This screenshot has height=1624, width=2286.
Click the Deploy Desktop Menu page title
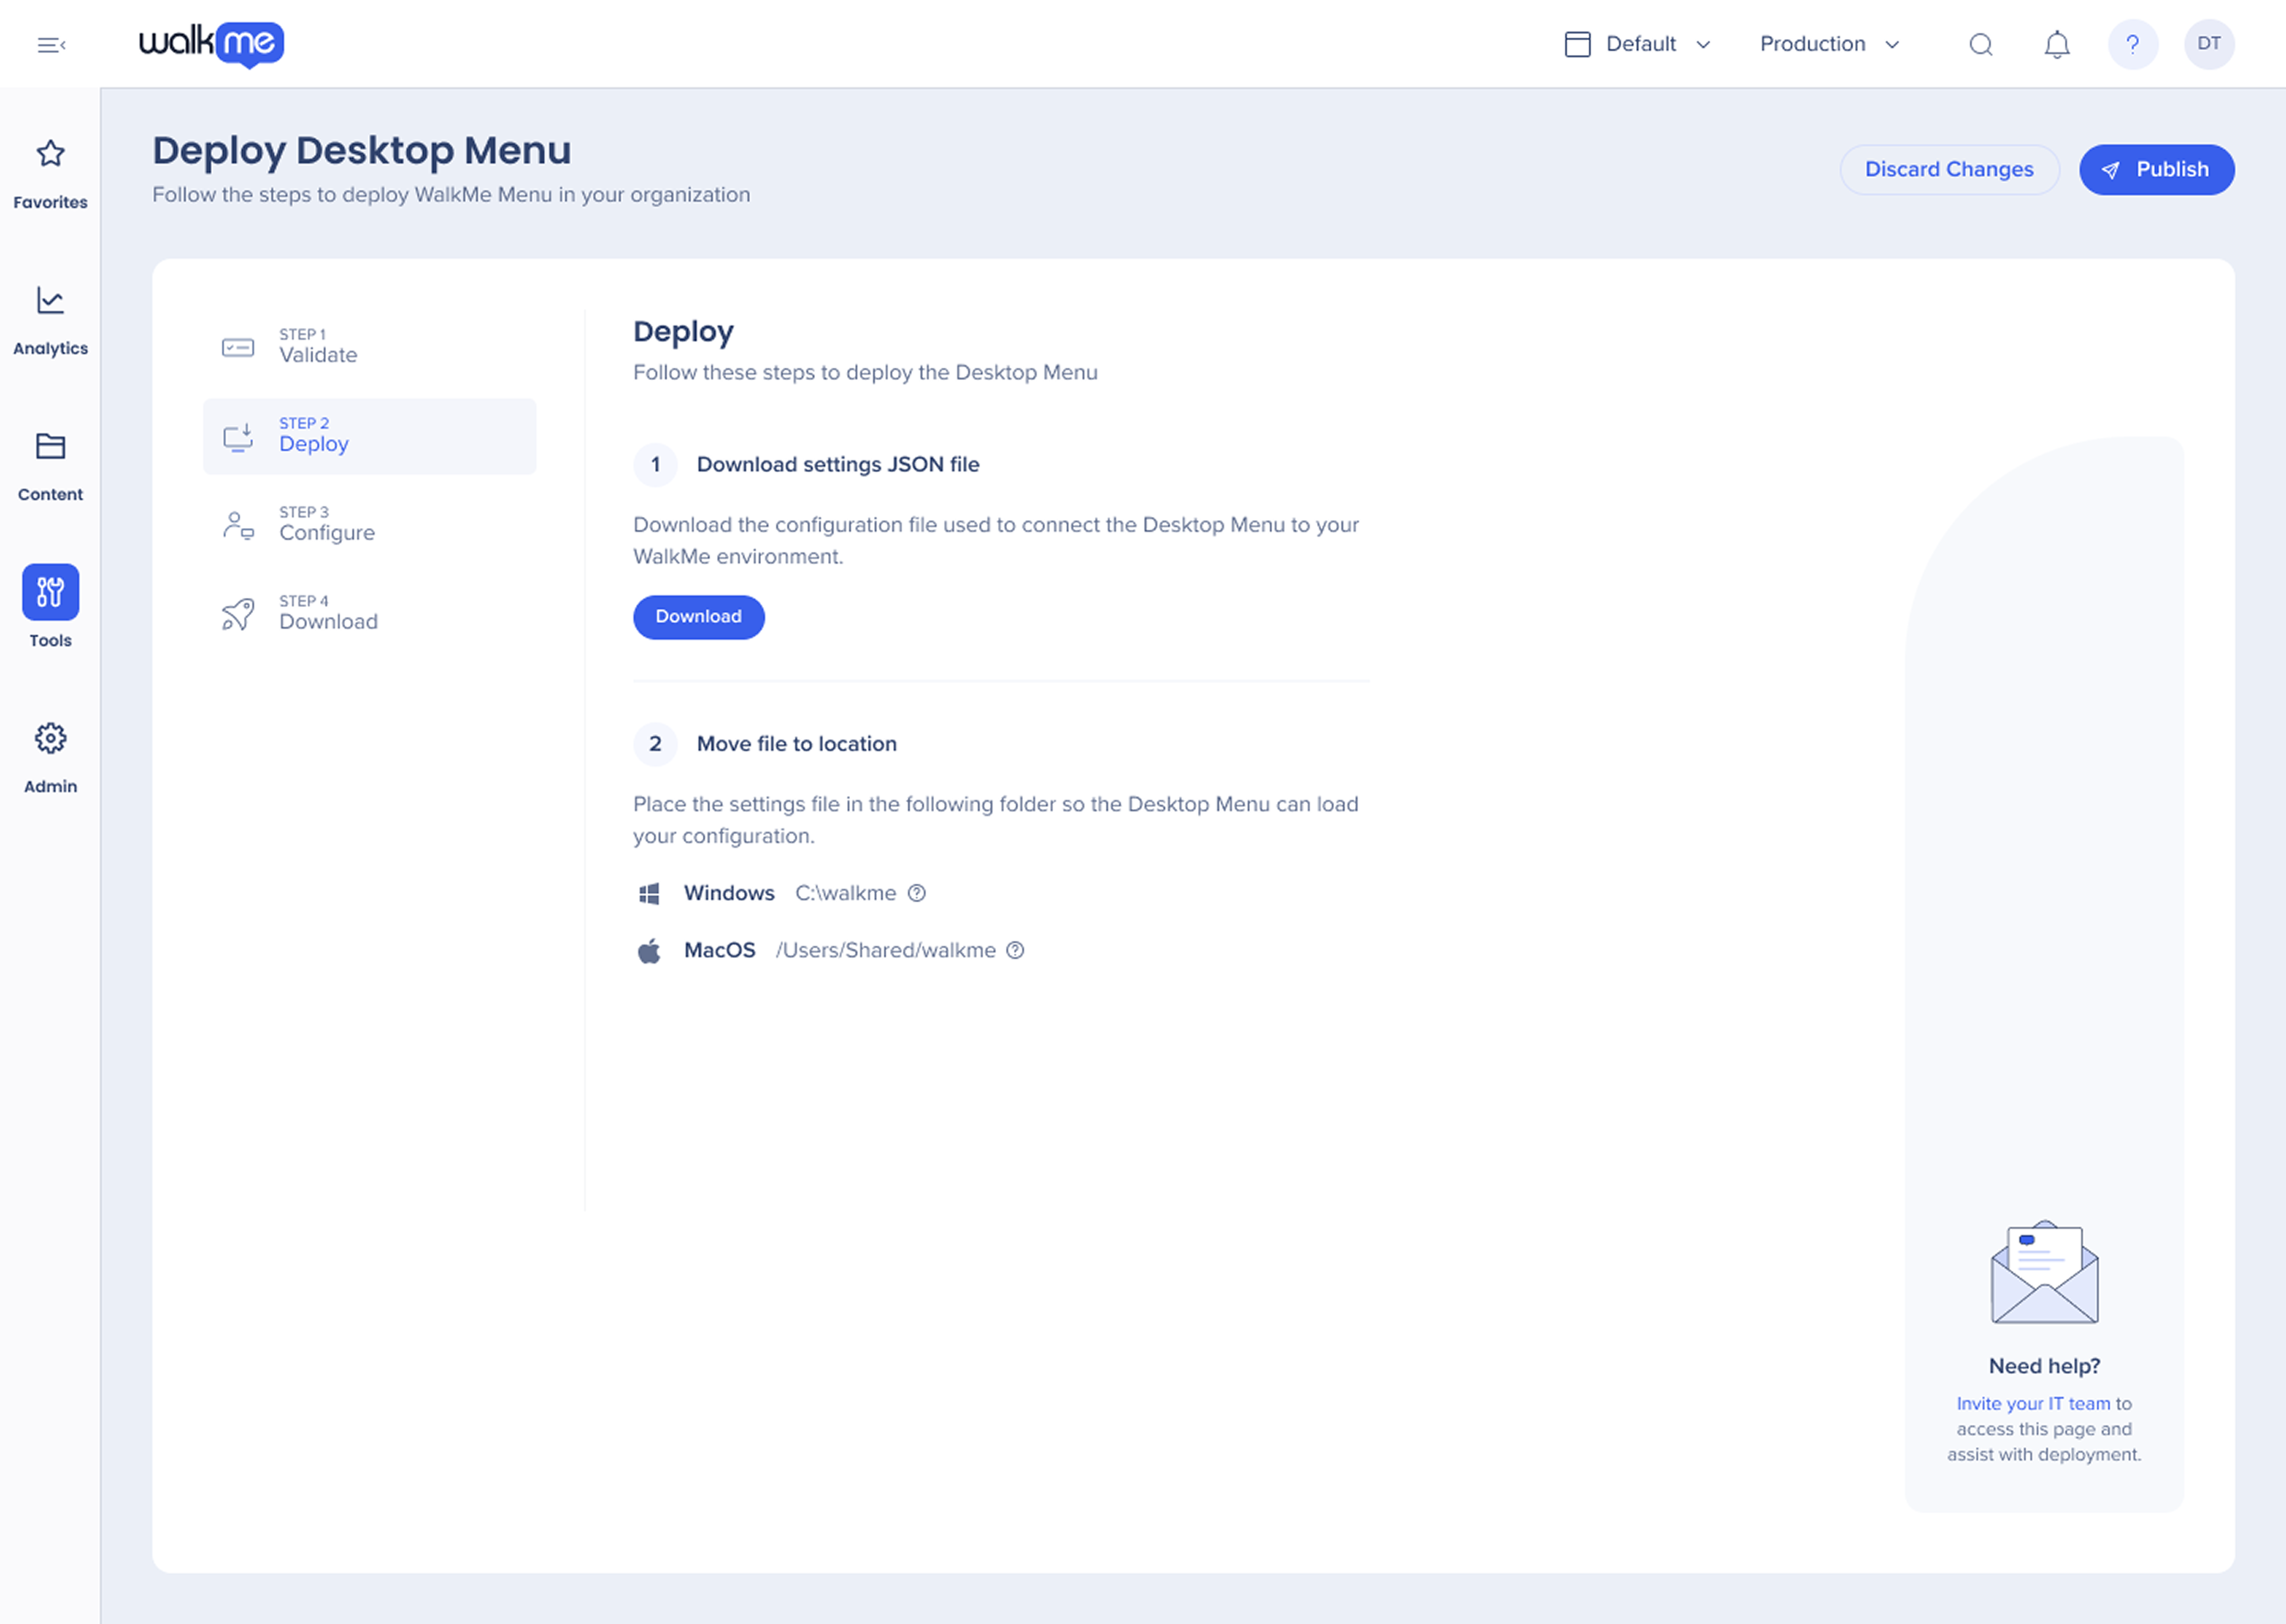(361, 150)
